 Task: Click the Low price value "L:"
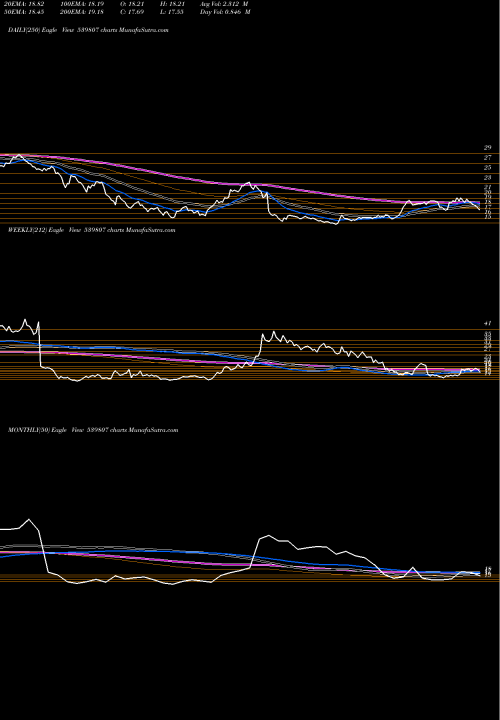click(x=172, y=11)
